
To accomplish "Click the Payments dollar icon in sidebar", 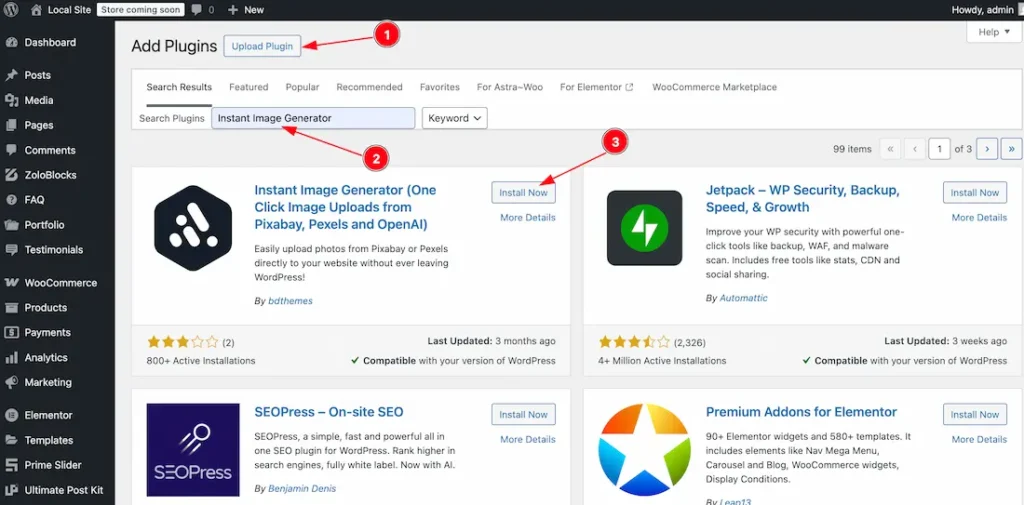I will pos(11,333).
